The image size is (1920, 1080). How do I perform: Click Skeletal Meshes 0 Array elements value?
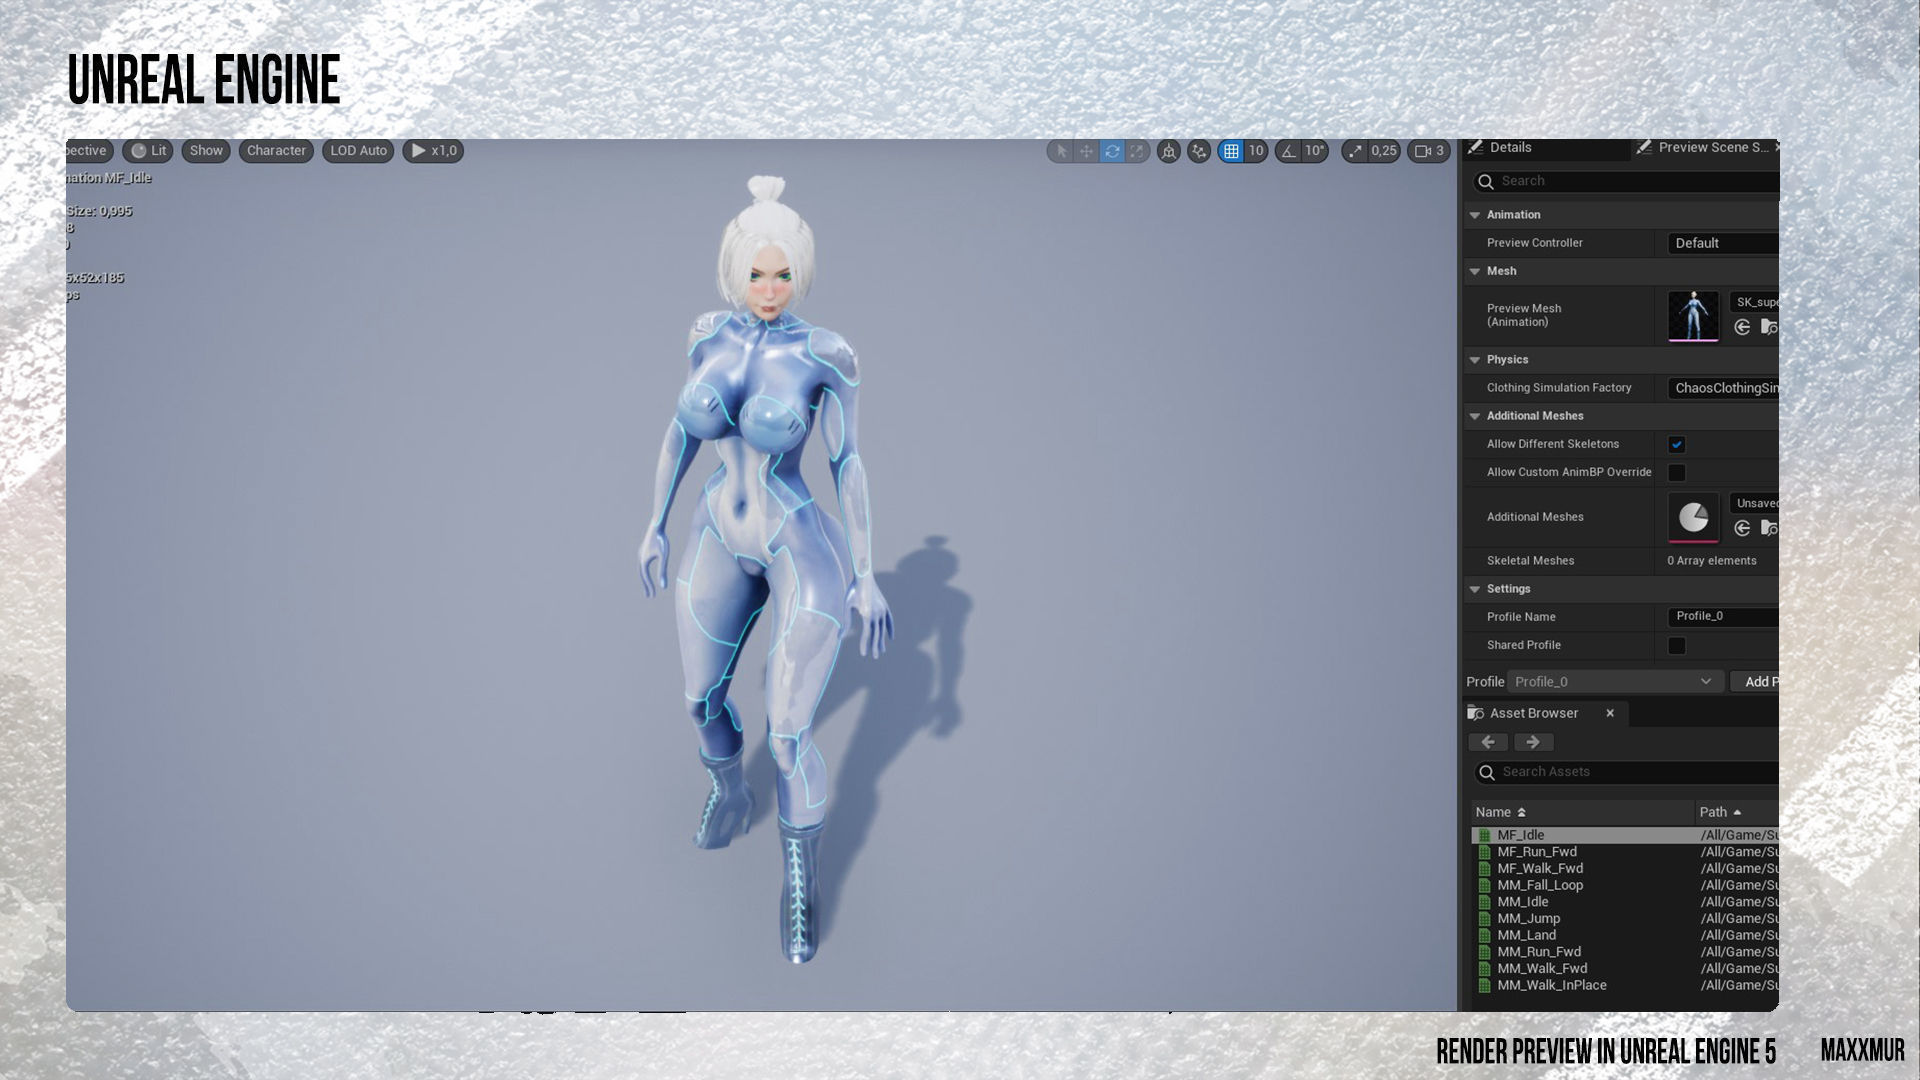pyautogui.click(x=1711, y=561)
